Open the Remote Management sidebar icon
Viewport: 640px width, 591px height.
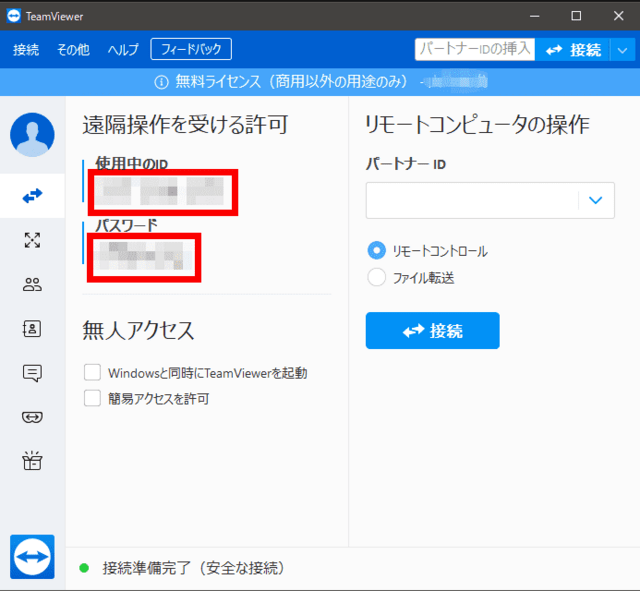[32, 240]
